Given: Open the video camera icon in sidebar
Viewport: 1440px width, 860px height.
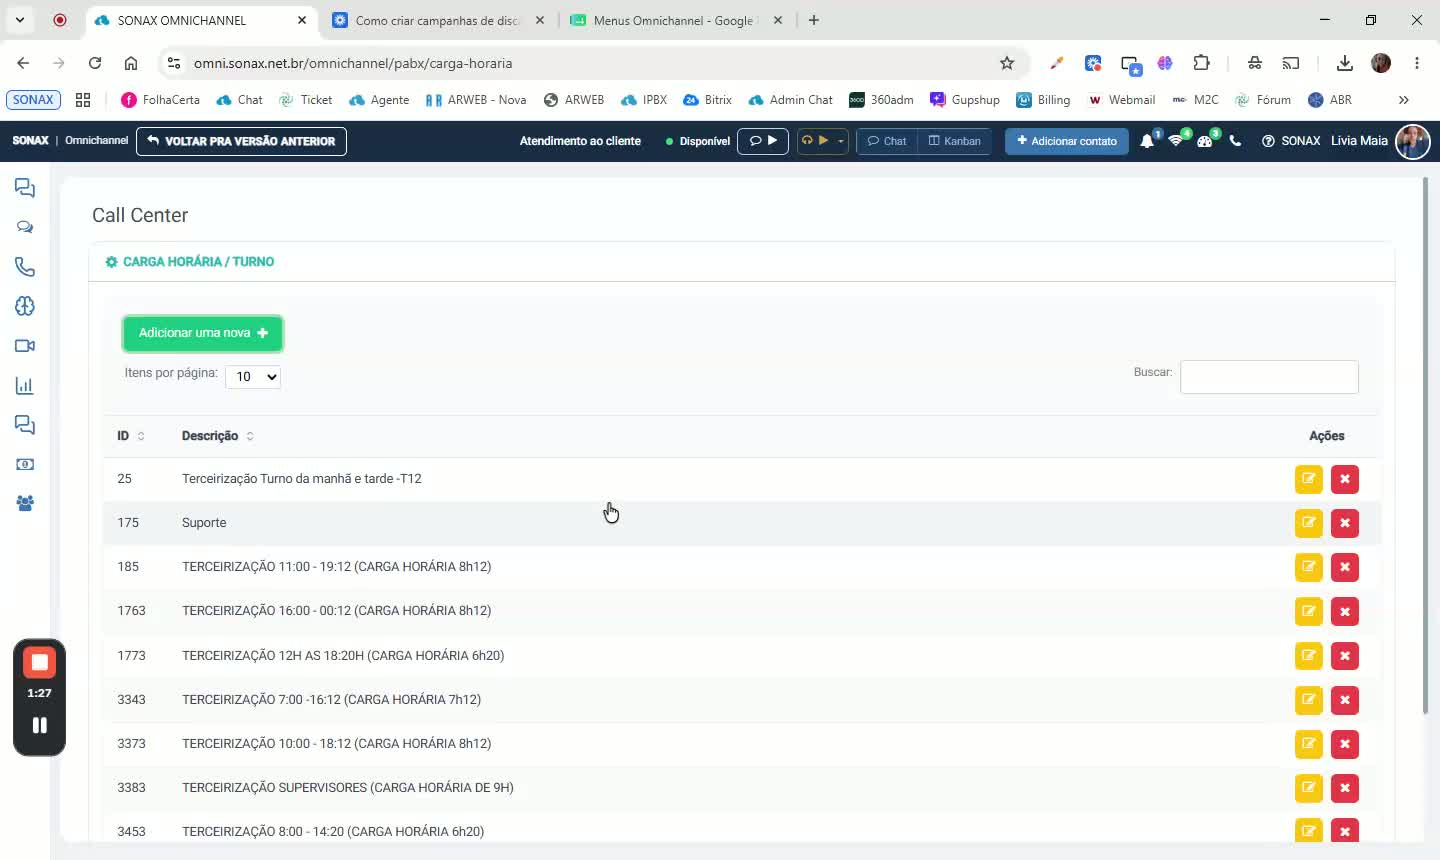Looking at the screenshot, I should pos(25,346).
